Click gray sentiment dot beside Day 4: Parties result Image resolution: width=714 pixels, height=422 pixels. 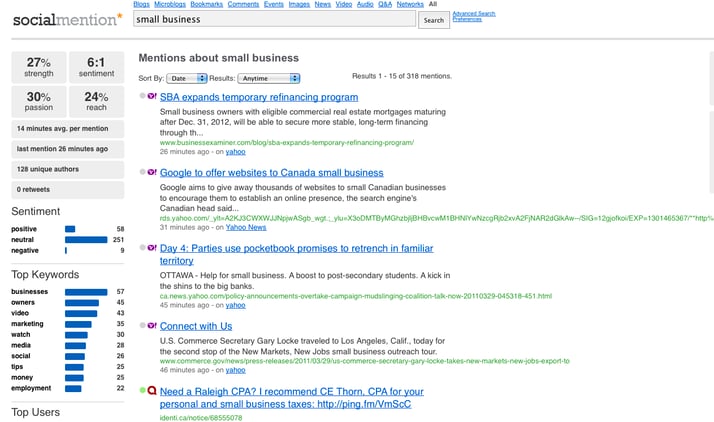click(143, 247)
